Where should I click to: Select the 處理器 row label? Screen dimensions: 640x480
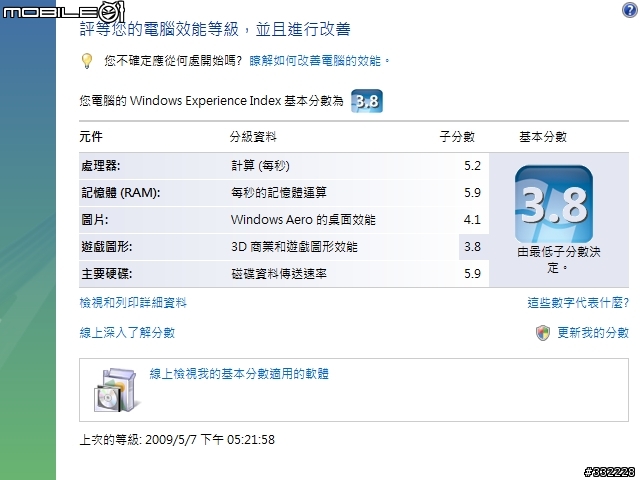click(101, 166)
